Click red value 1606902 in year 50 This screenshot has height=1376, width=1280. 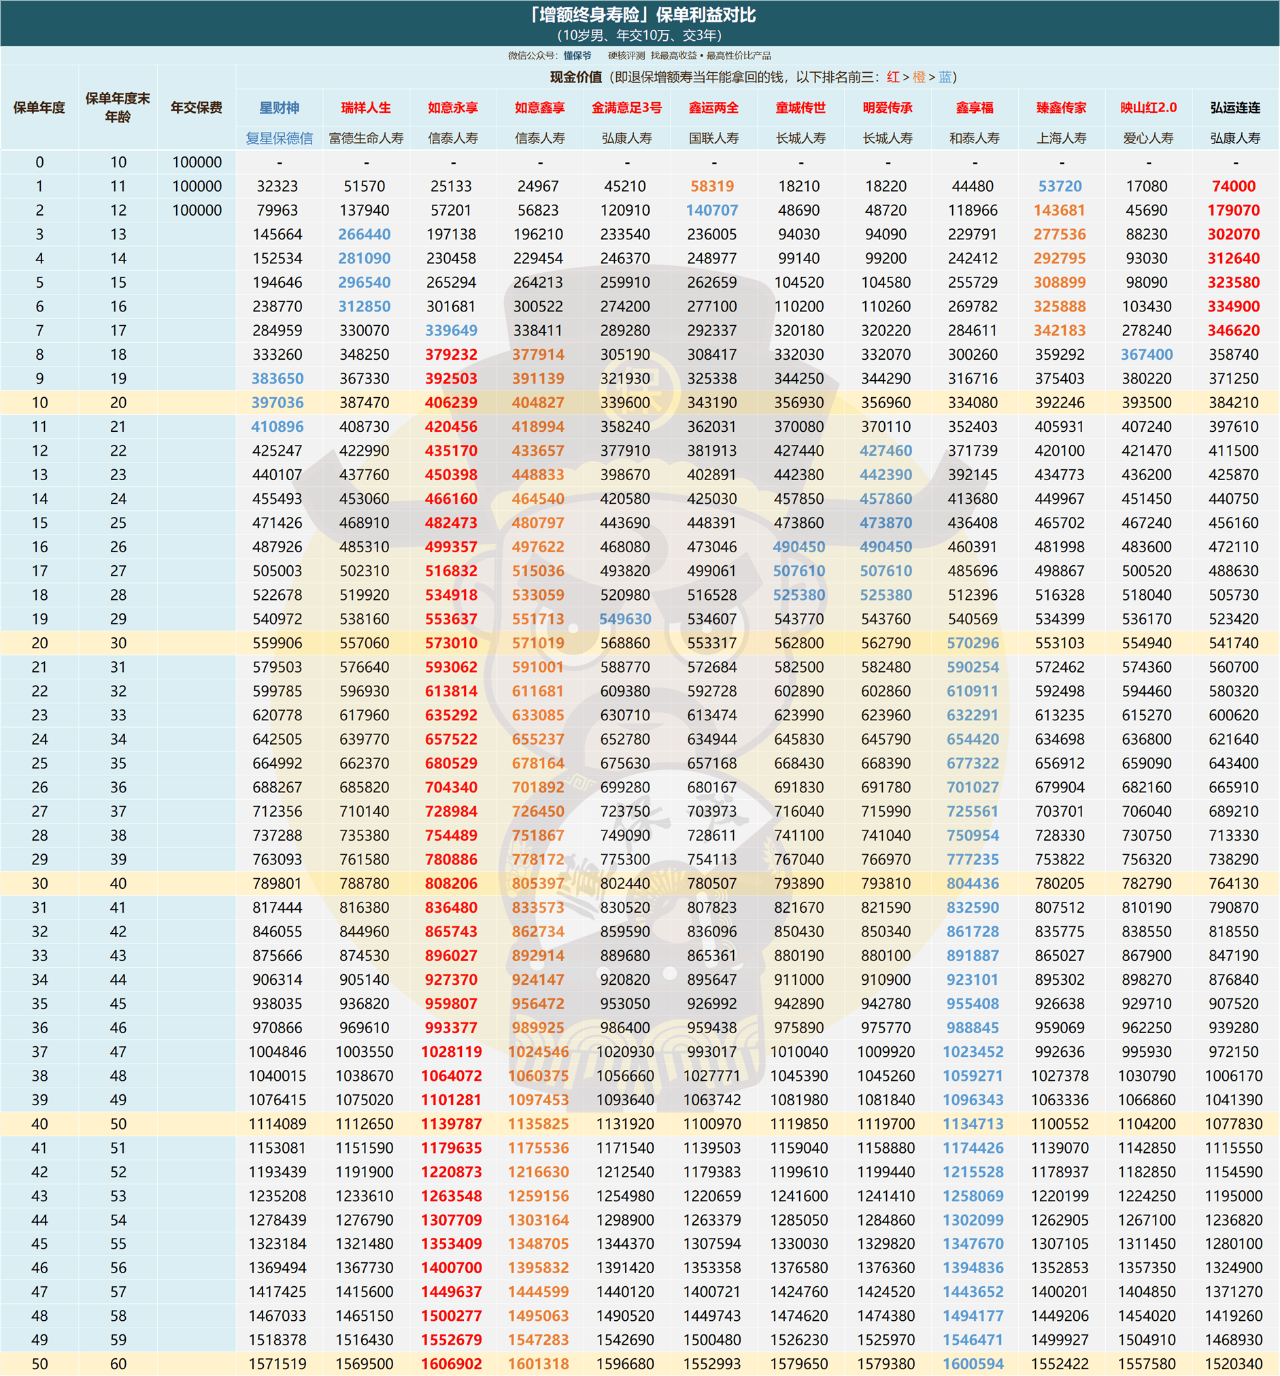451,1364
